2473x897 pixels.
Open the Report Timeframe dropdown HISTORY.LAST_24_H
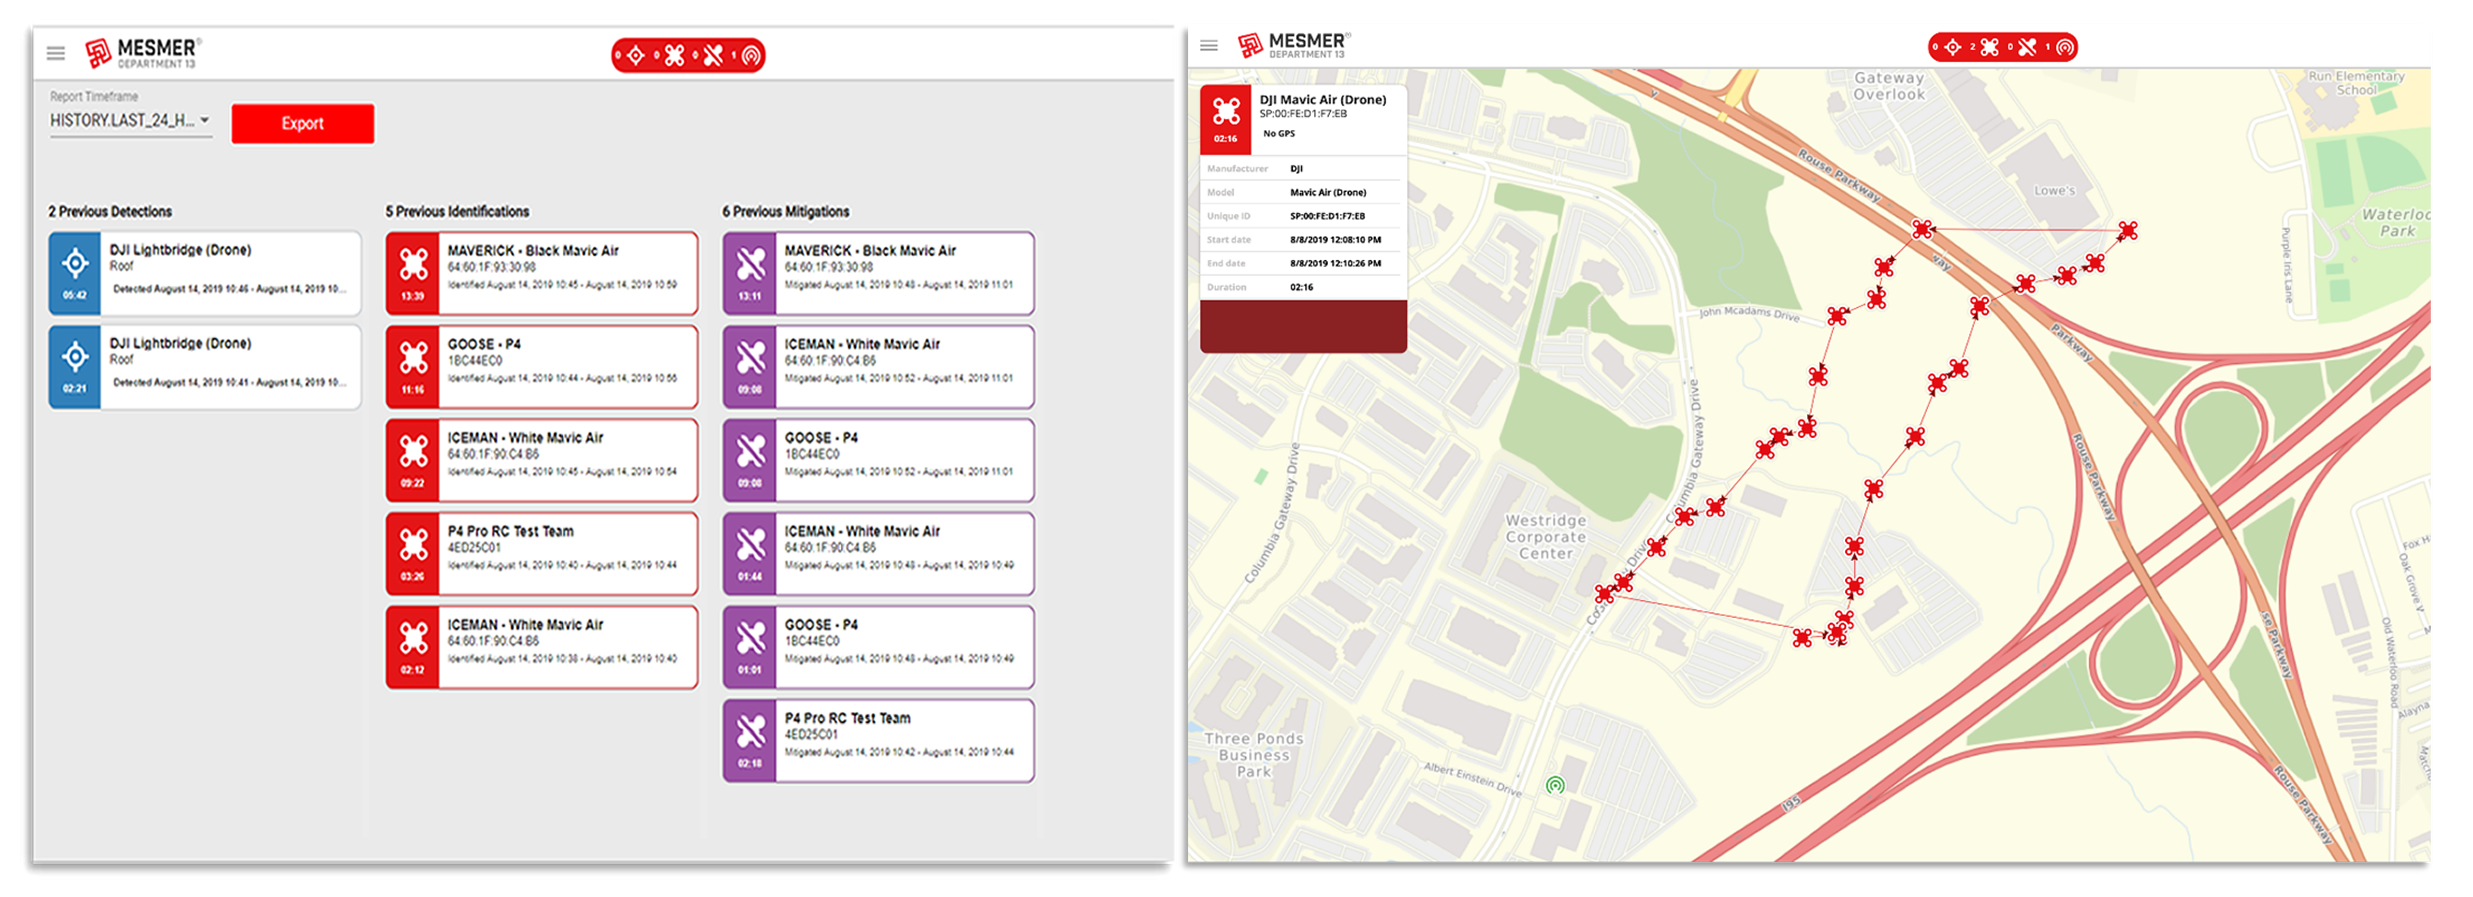[x=130, y=121]
